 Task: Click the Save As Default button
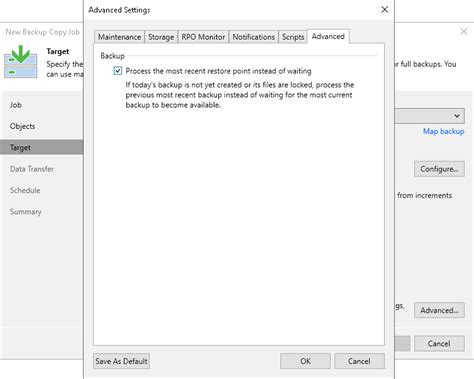tap(121, 361)
